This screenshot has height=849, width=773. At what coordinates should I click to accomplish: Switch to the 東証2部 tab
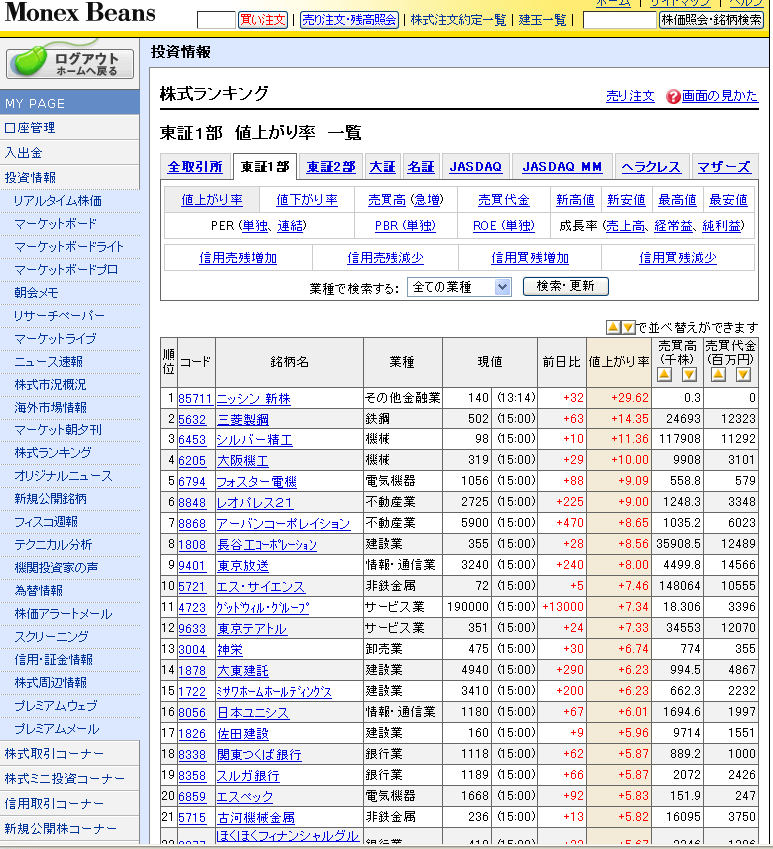(x=331, y=167)
